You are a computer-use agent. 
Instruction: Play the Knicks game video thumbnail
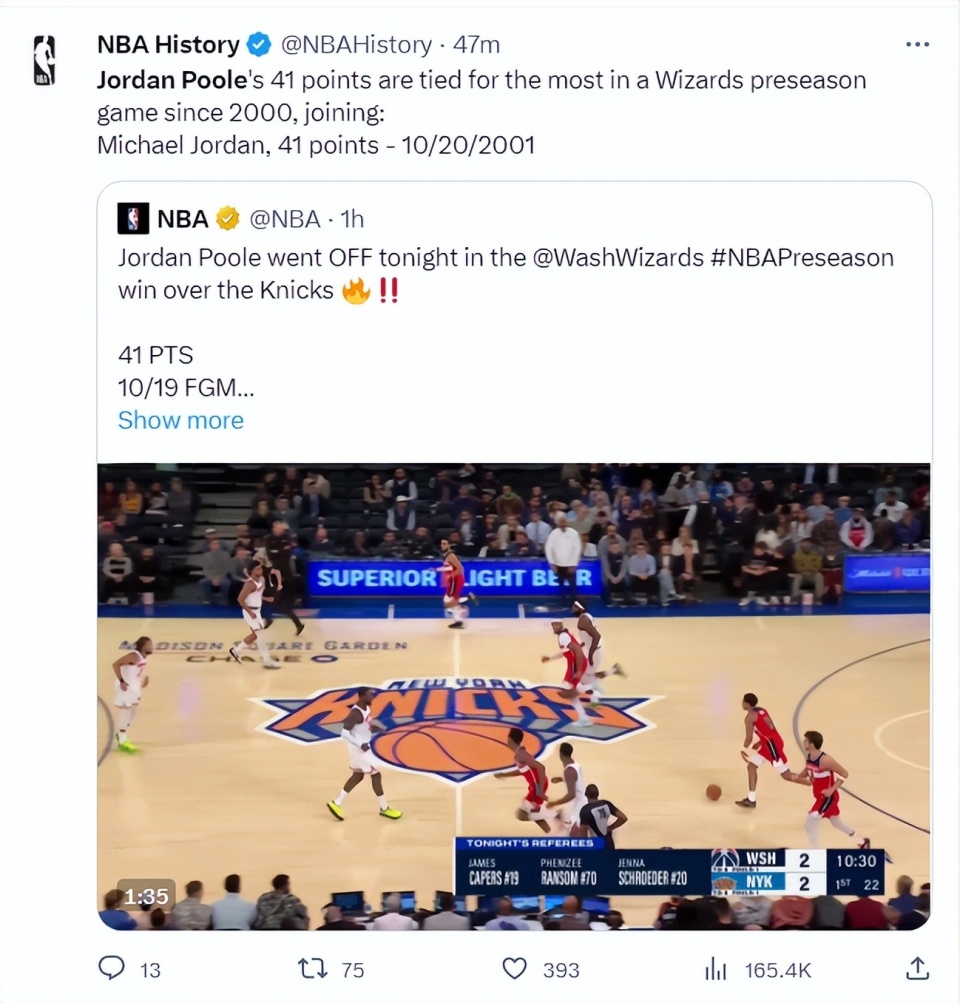click(x=514, y=696)
